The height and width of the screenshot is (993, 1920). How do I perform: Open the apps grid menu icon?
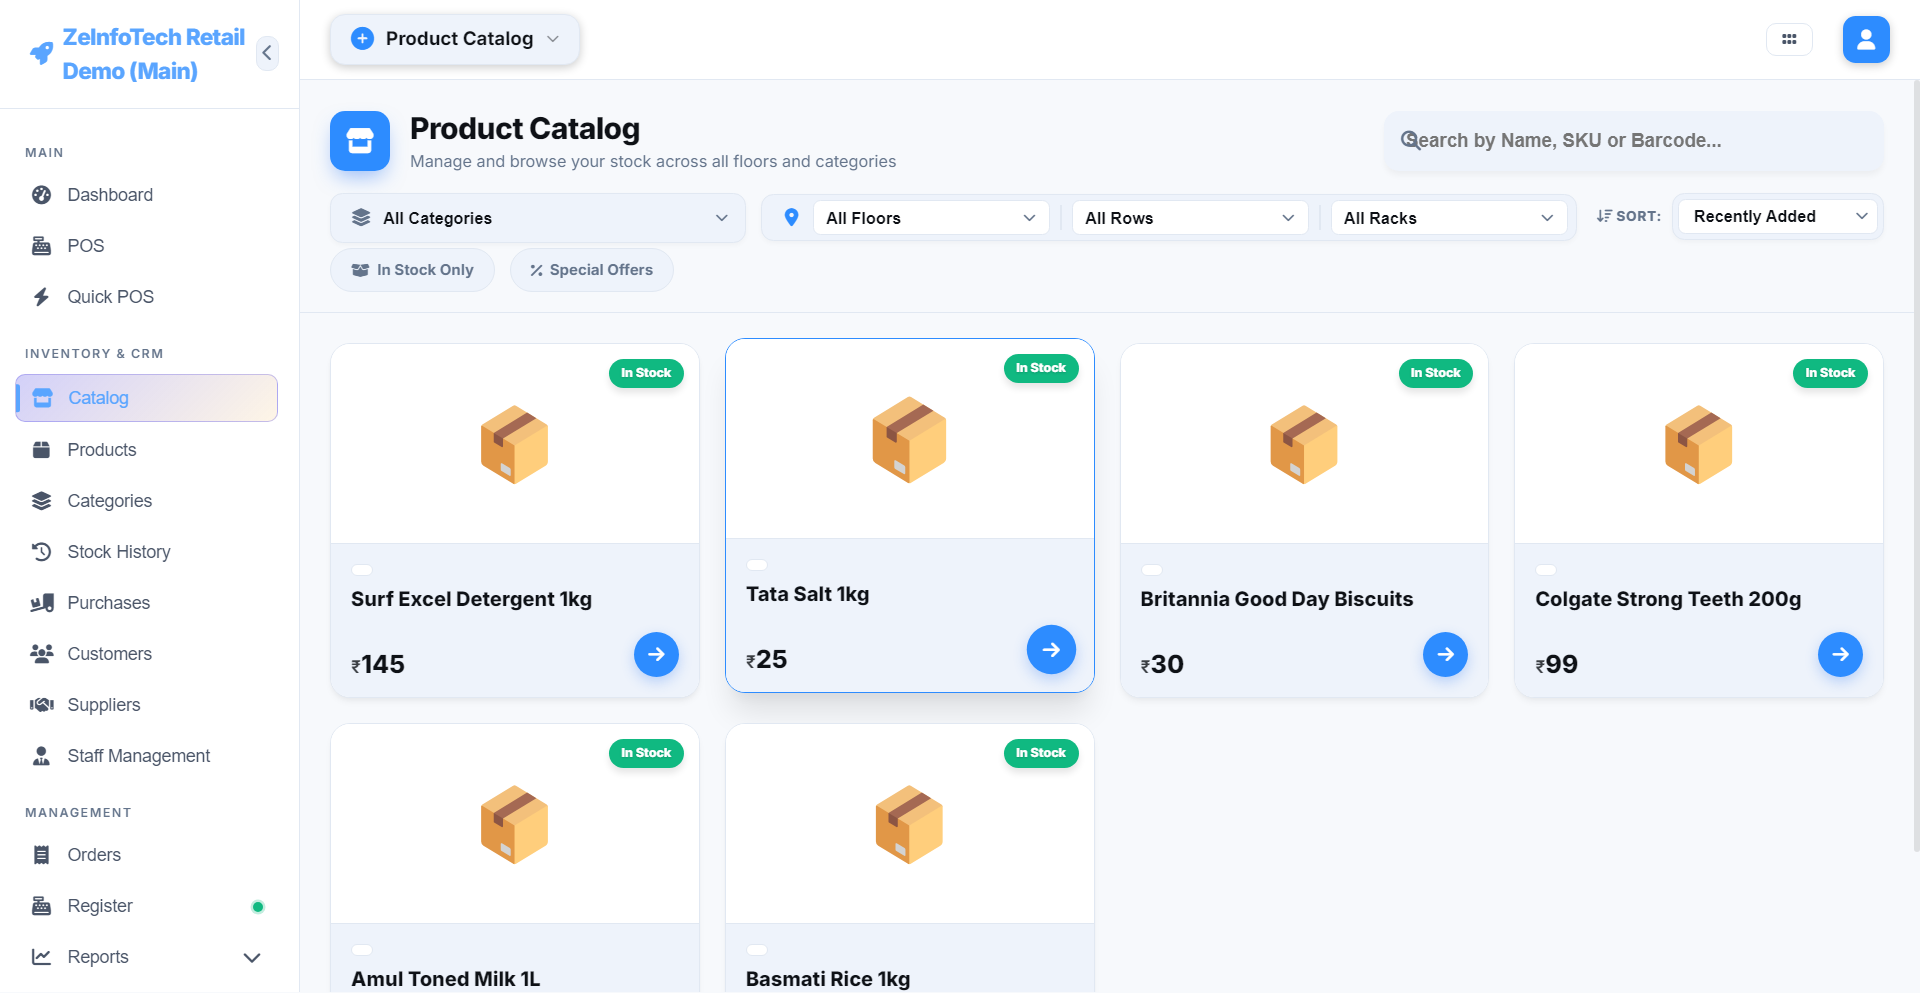pos(1789,40)
